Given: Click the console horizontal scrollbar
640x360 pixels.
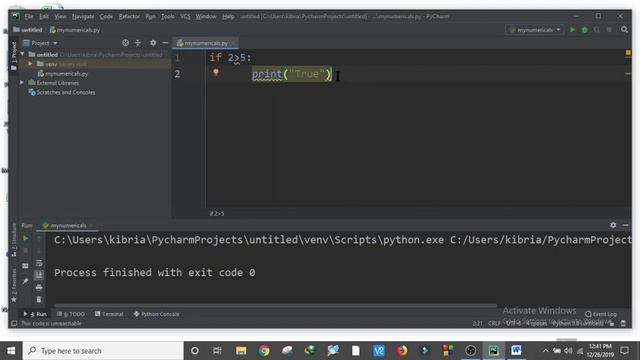Looking at the screenshot, I should [x=276, y=305].
